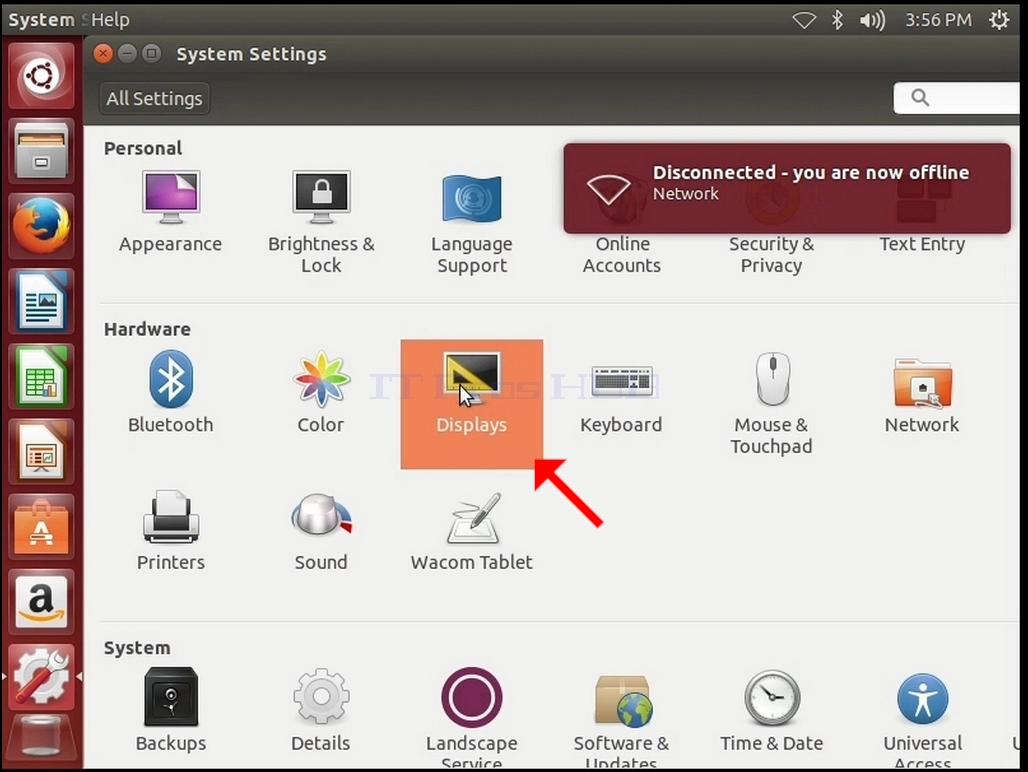Viewport: 1028px width, 772px height.
Task: Open the Help menu
Action: [x=110, y=20]
